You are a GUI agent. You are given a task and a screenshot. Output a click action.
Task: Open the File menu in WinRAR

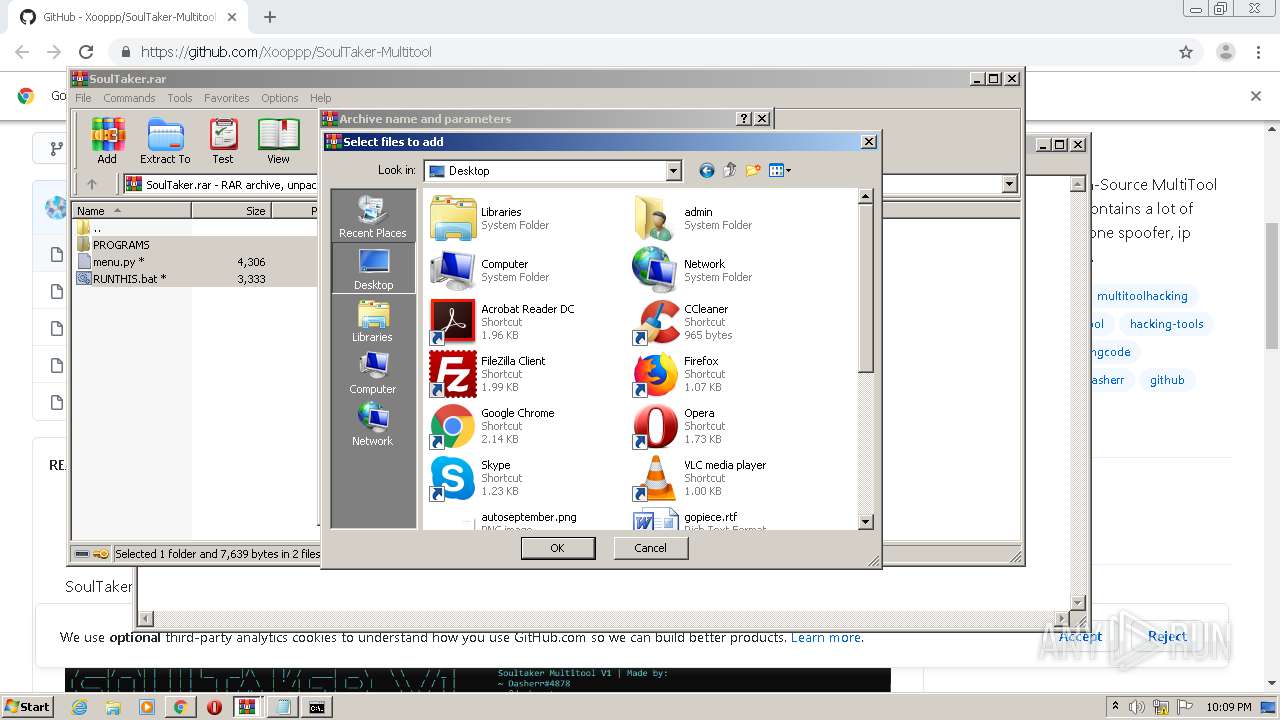pyautogui.click(x=83, y=98)
